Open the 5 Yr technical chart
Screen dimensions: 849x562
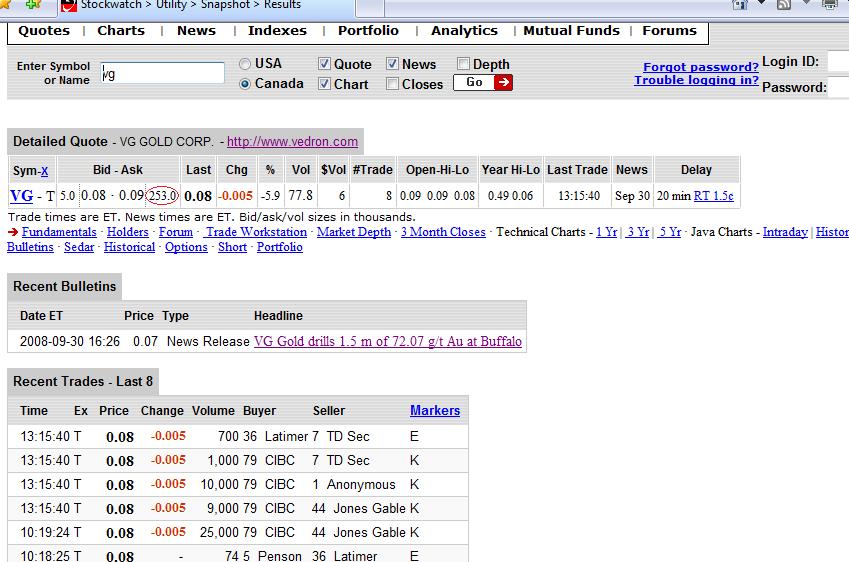click(670, 232)
